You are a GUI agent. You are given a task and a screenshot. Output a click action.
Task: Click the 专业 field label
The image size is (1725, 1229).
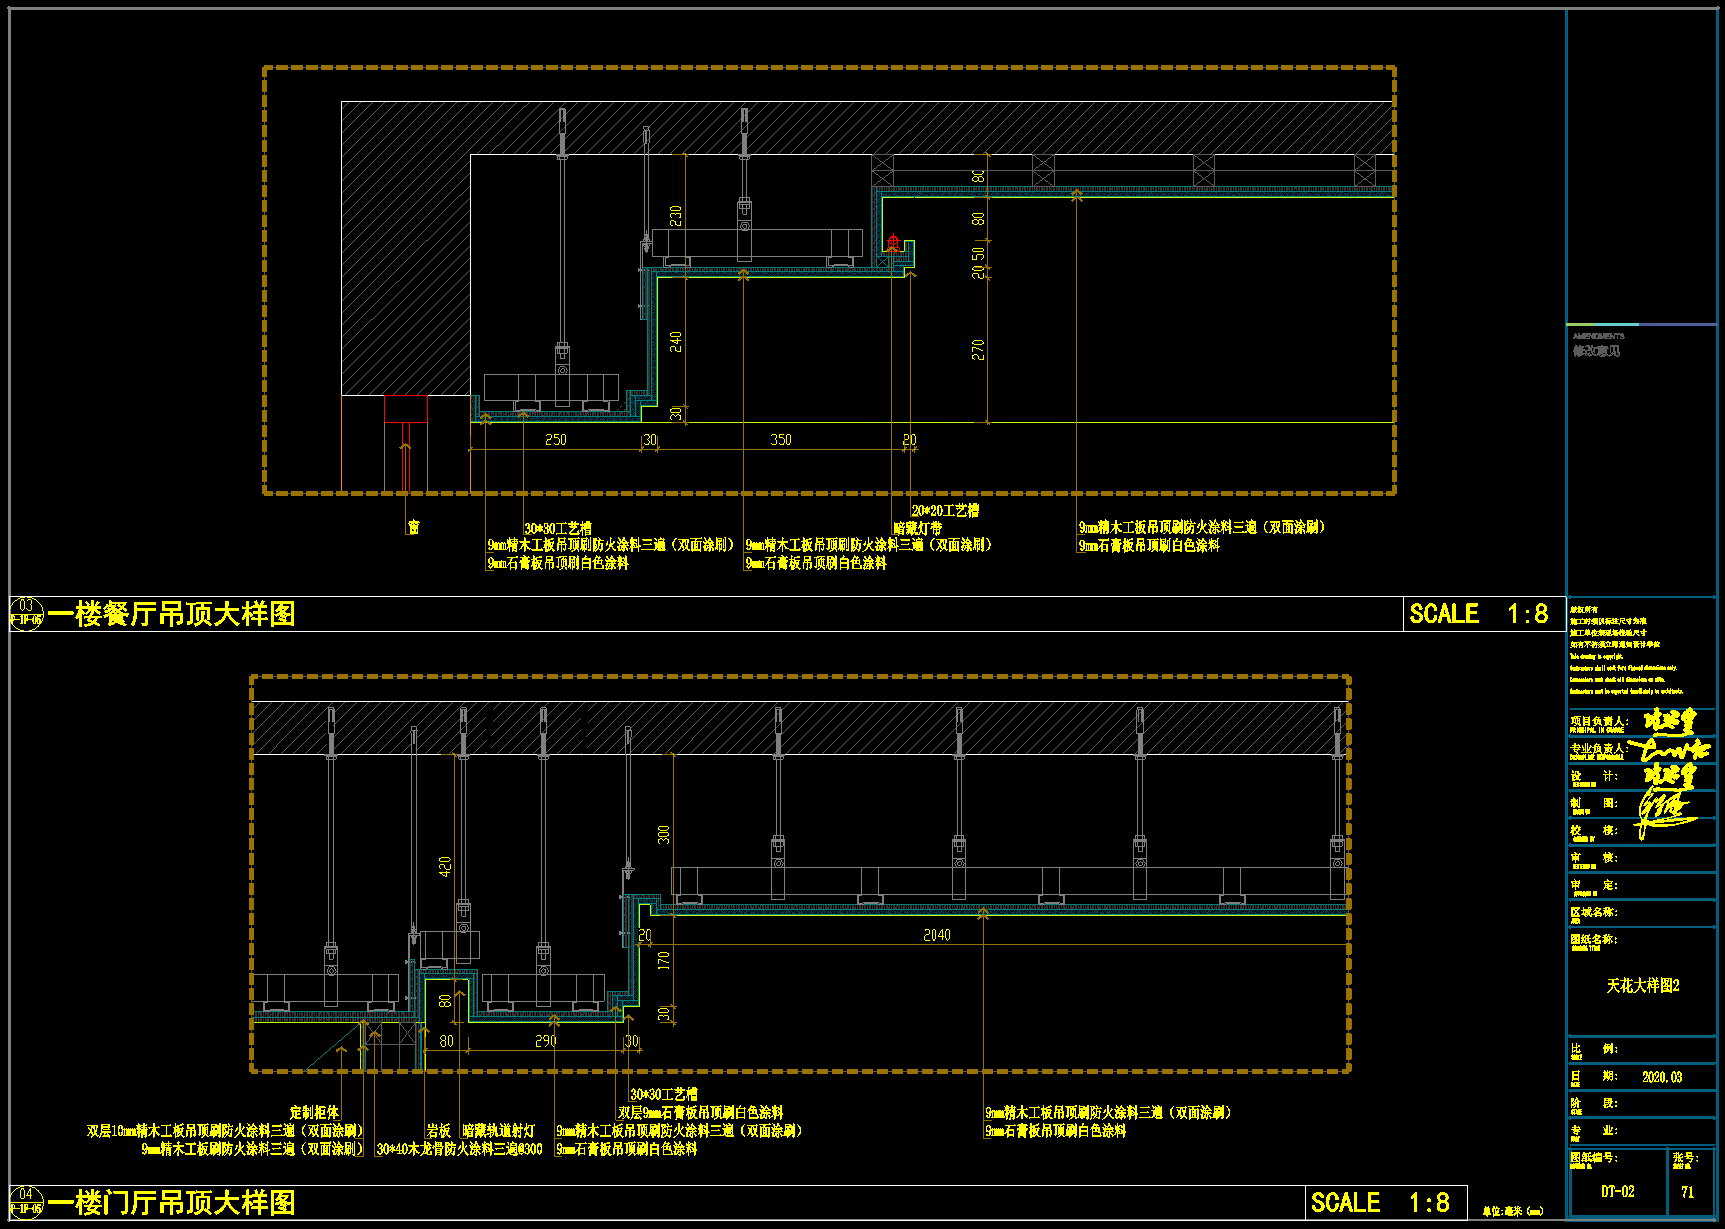coord(1594,1130)
